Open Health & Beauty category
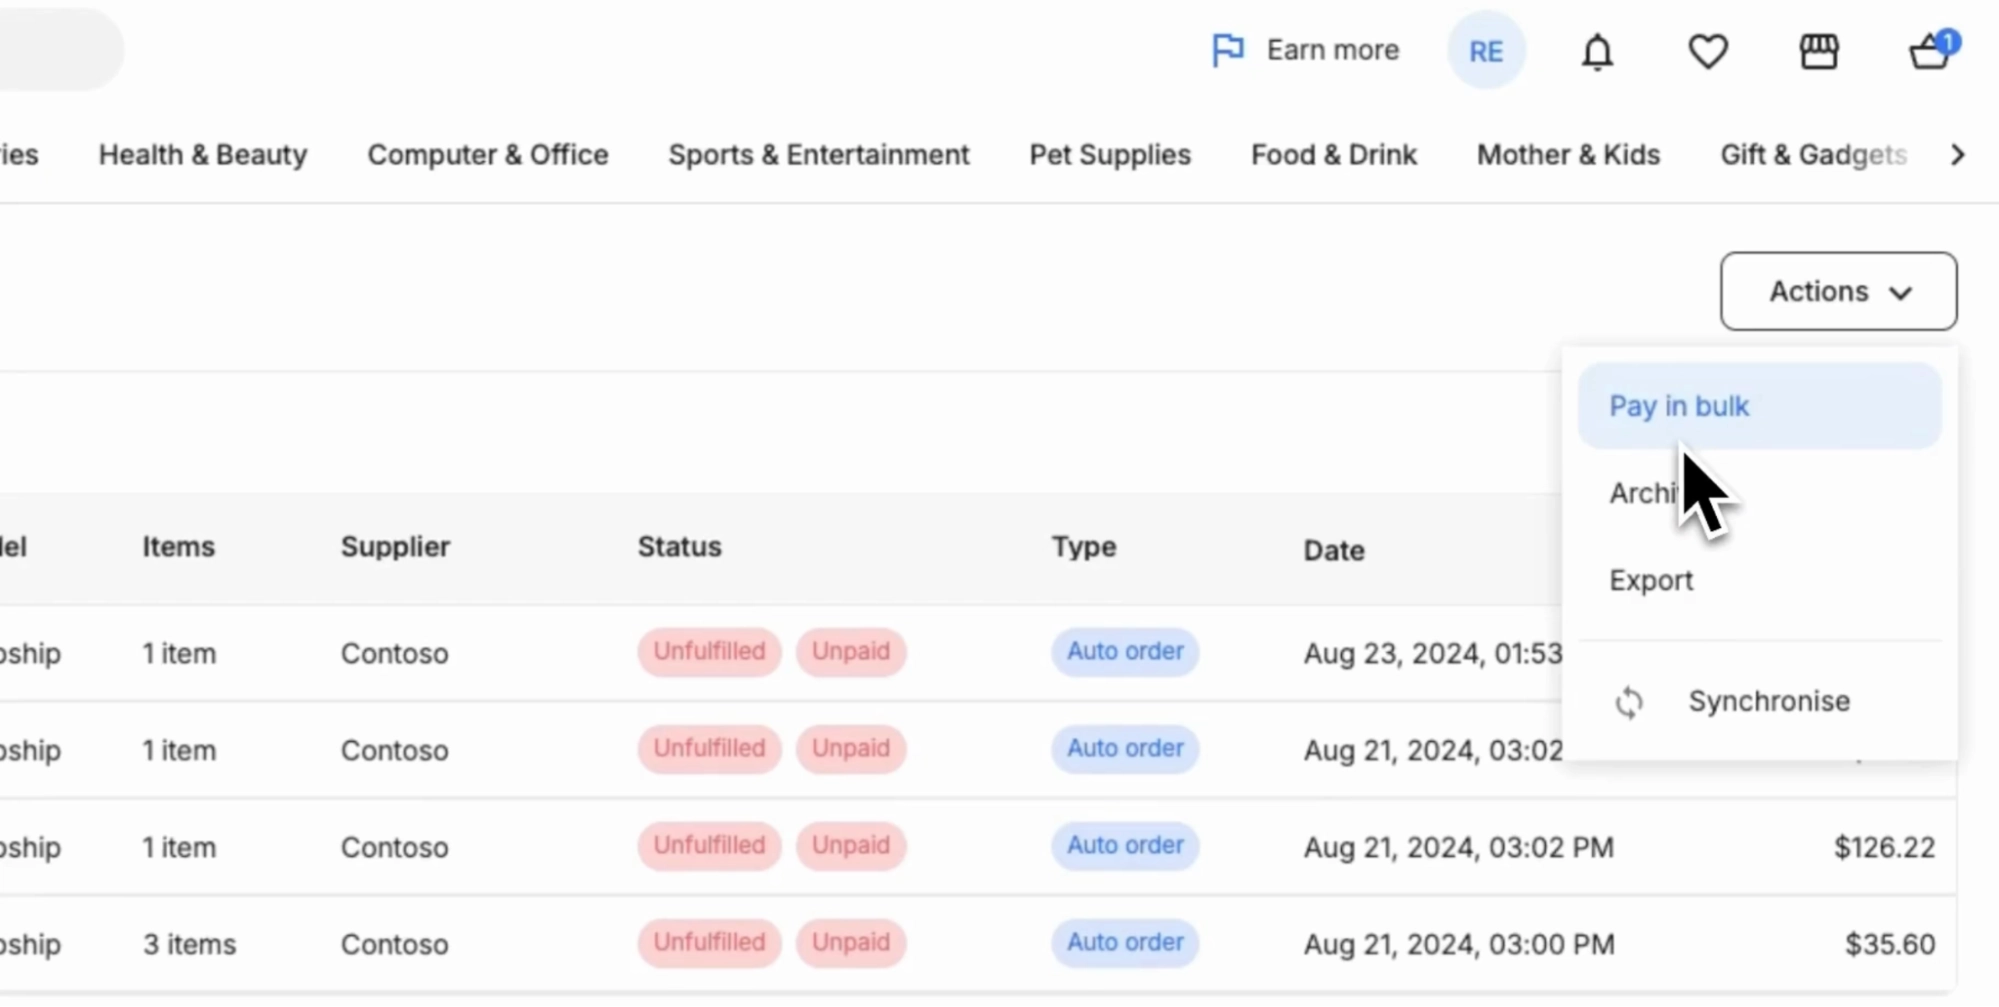This screenshot has width=1999, height=1007. tap(203, 155)
